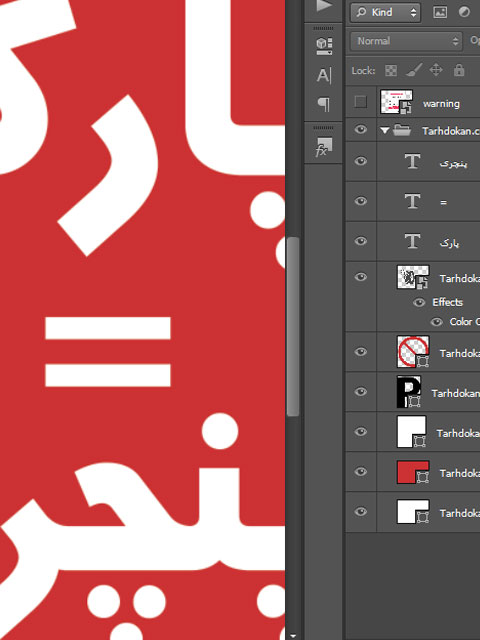
Task: Click the canvas vertical scrollbar thumb
Action: pyautogui.click(x=293, y=327)
